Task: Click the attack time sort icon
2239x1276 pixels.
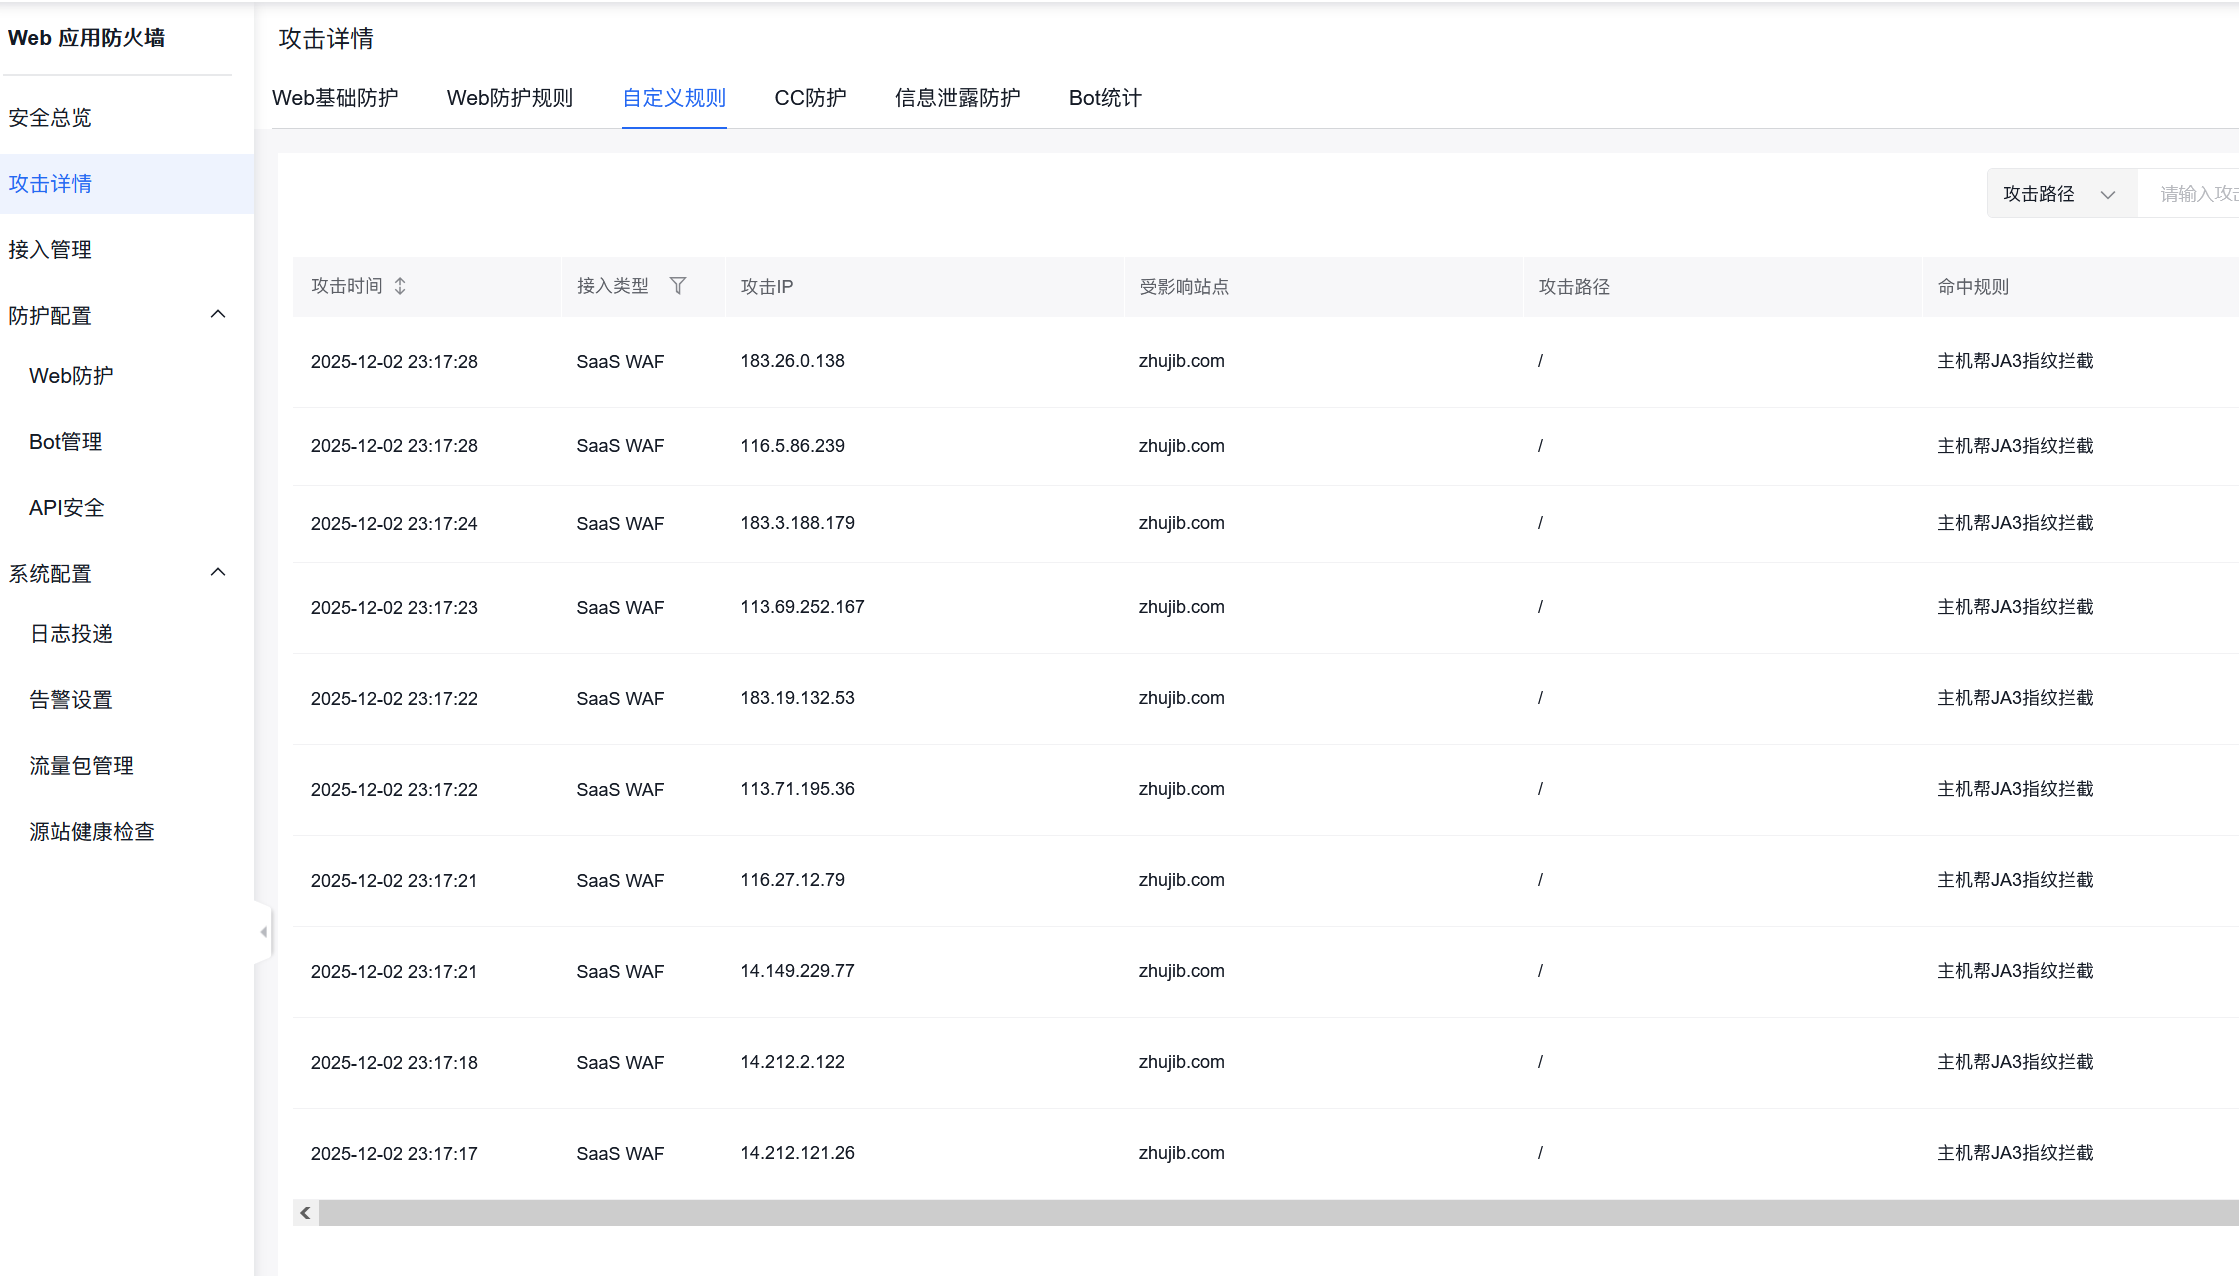Action: [x=400, y=286]
